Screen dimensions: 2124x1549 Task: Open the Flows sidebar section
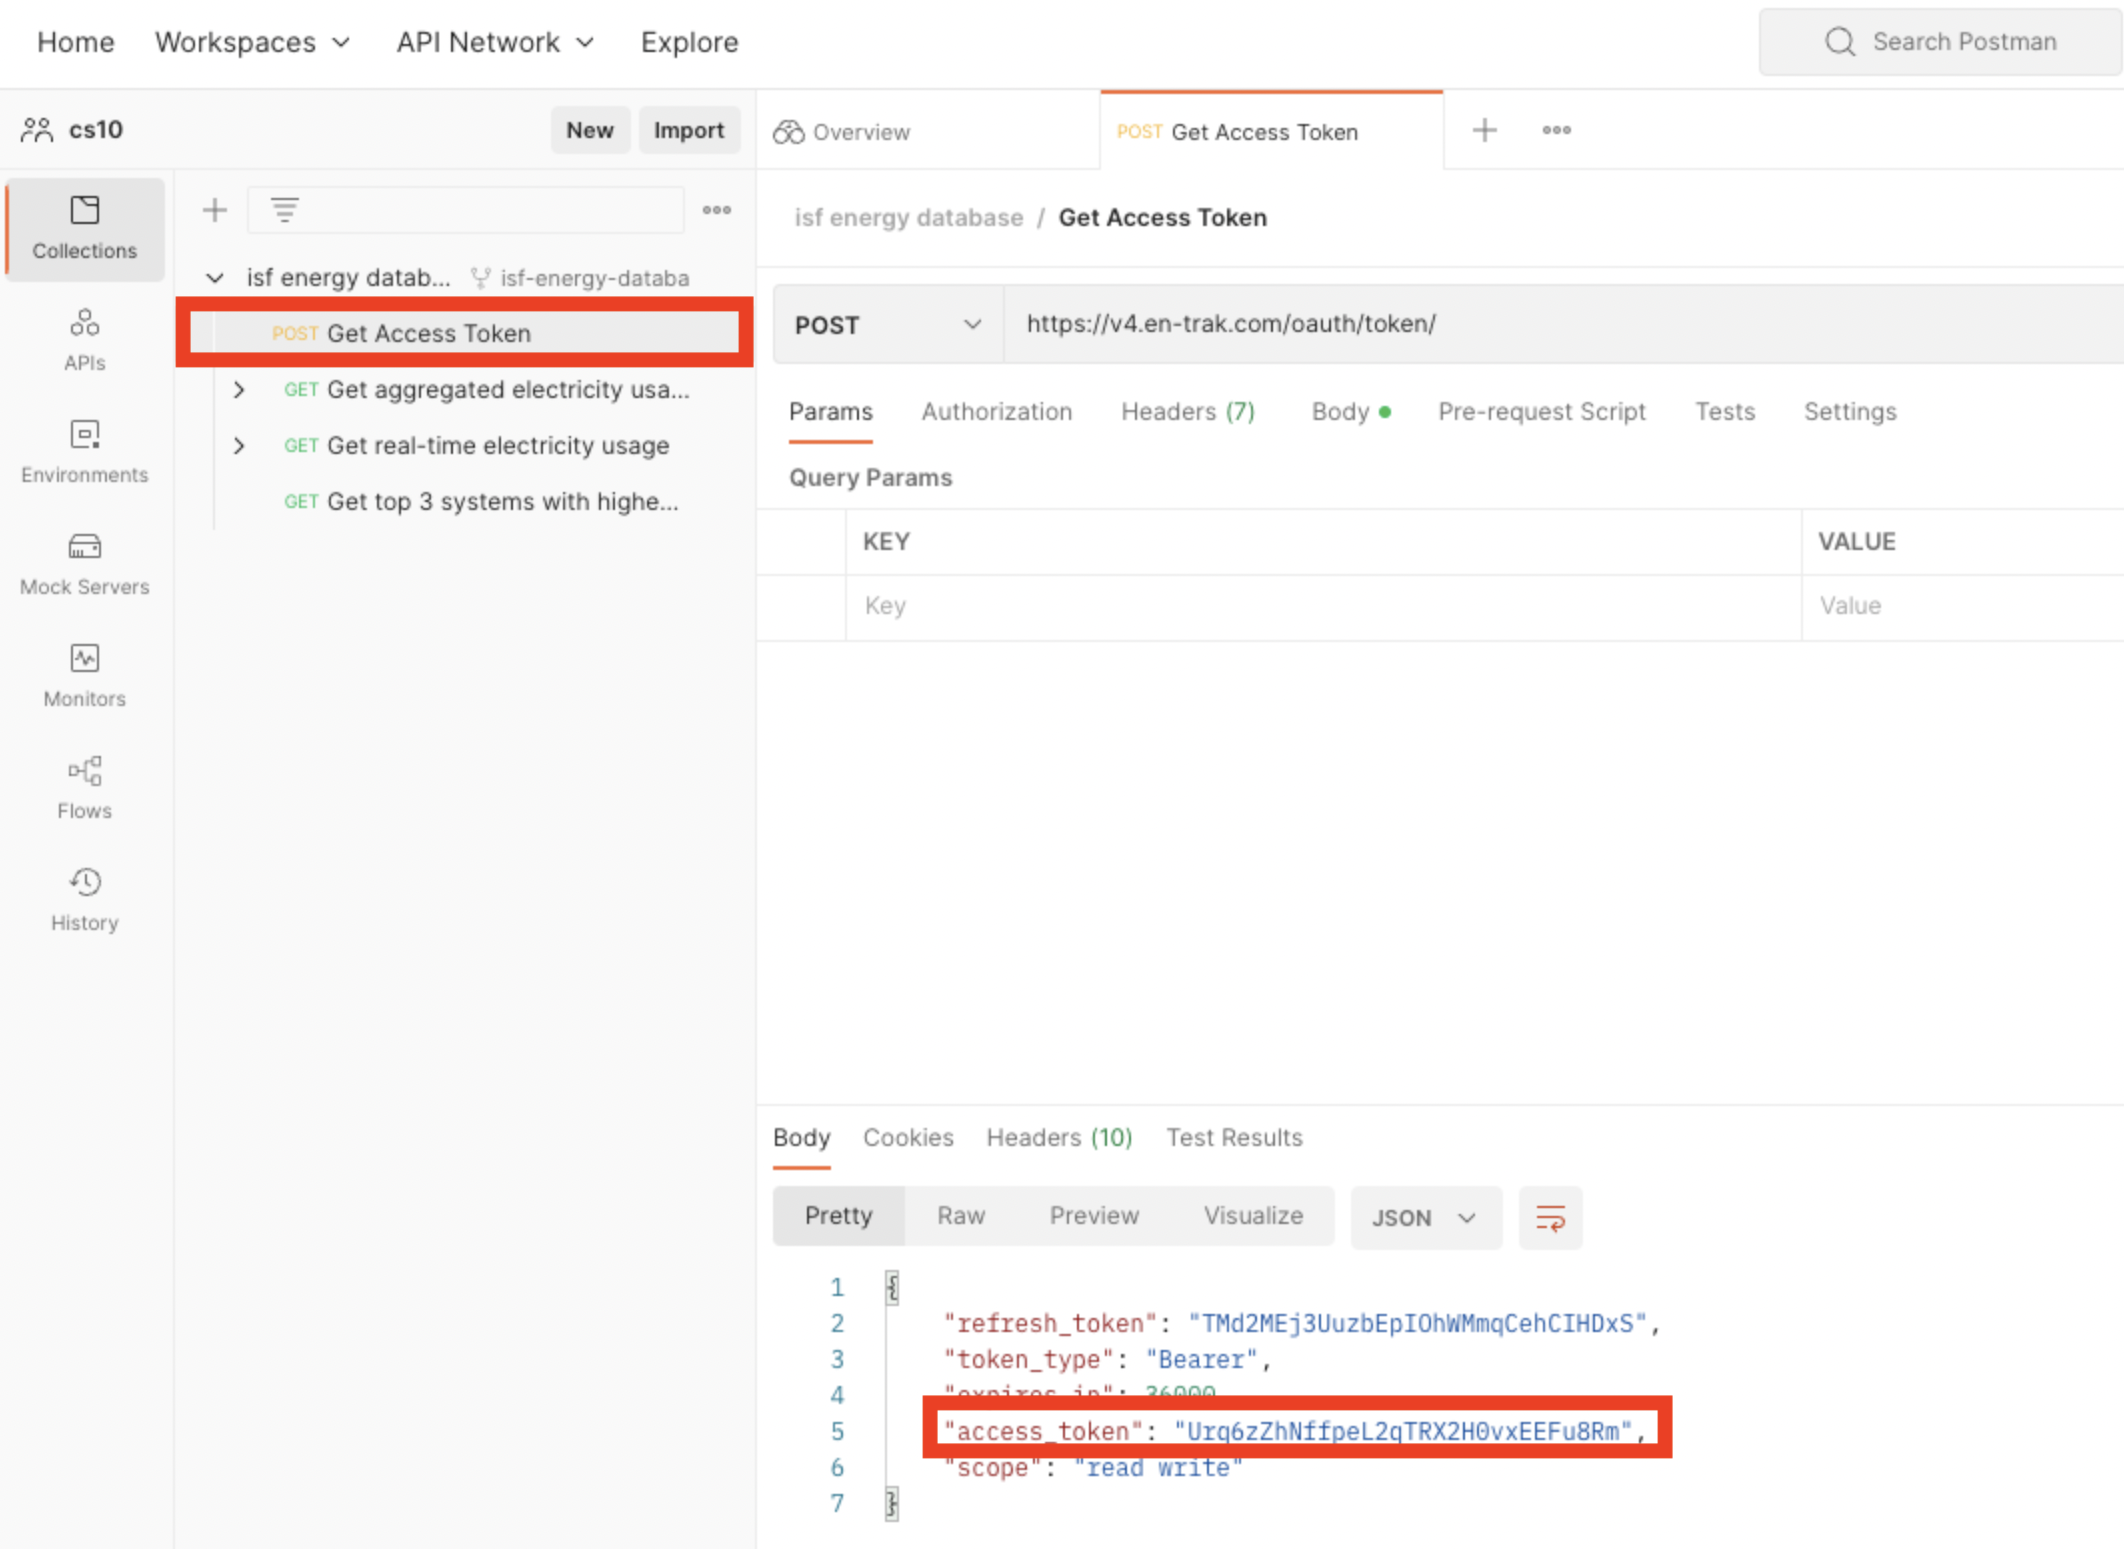[84, 788]
